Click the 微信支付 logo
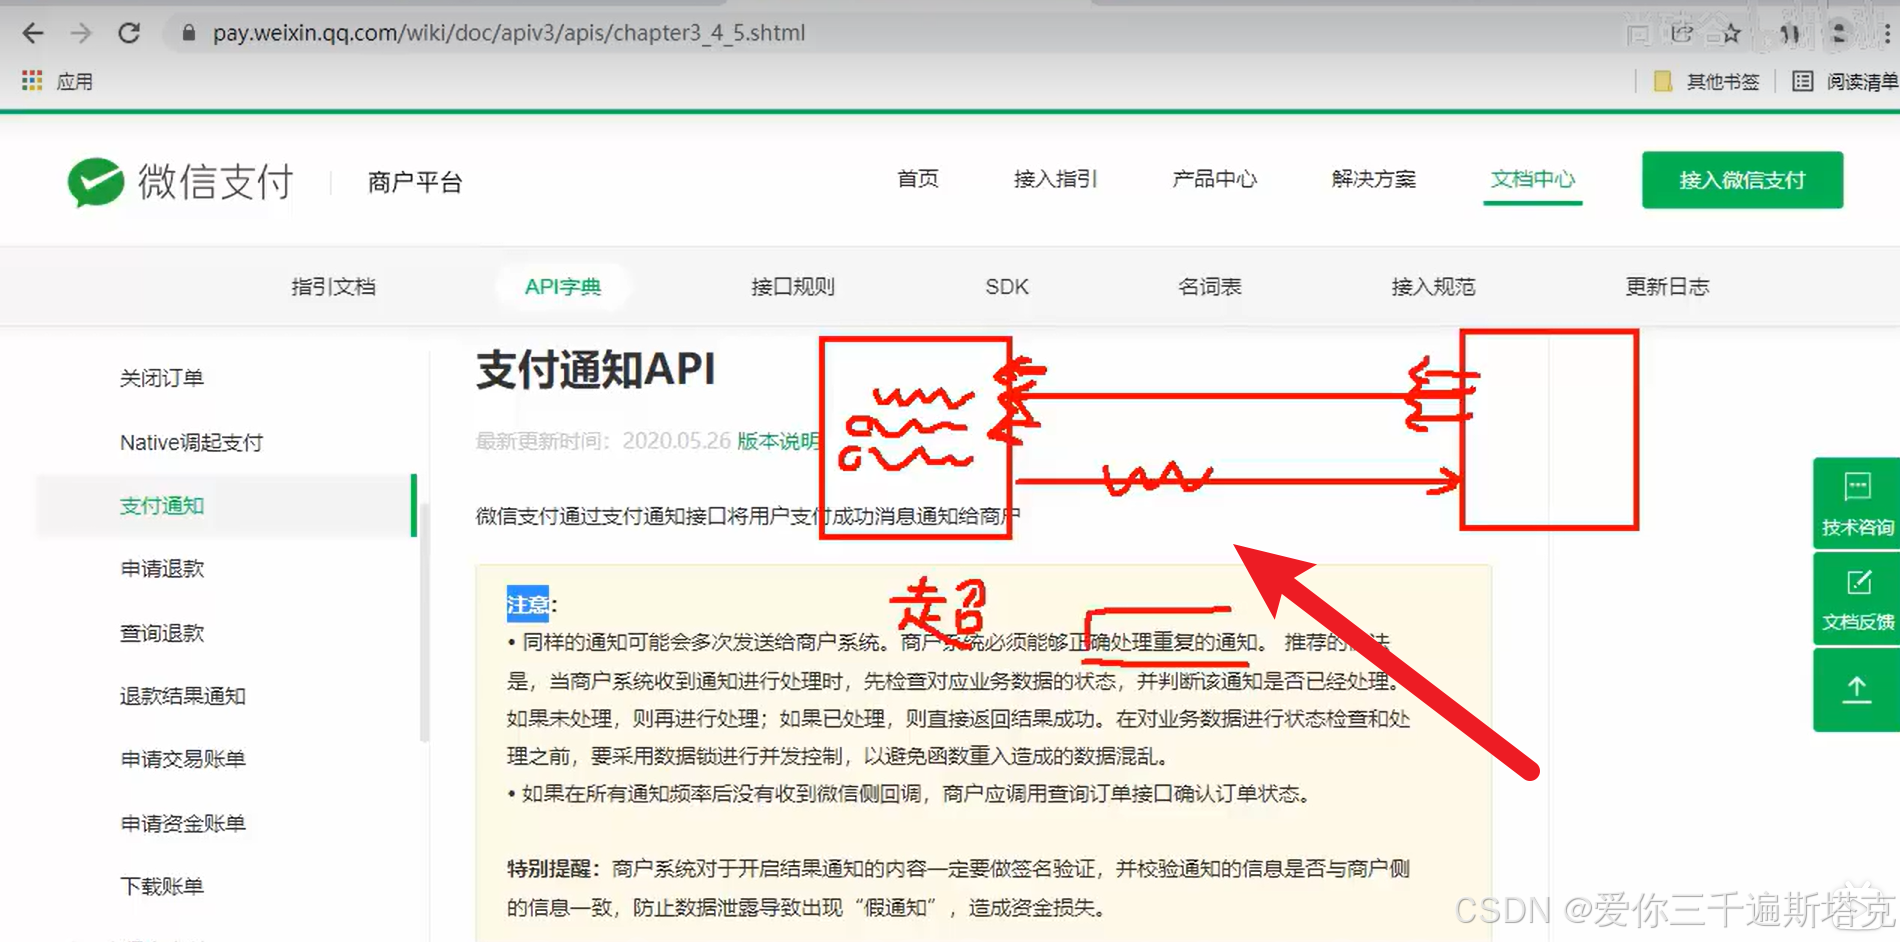Screen dimensions: 1900x942 click(180, 182)
